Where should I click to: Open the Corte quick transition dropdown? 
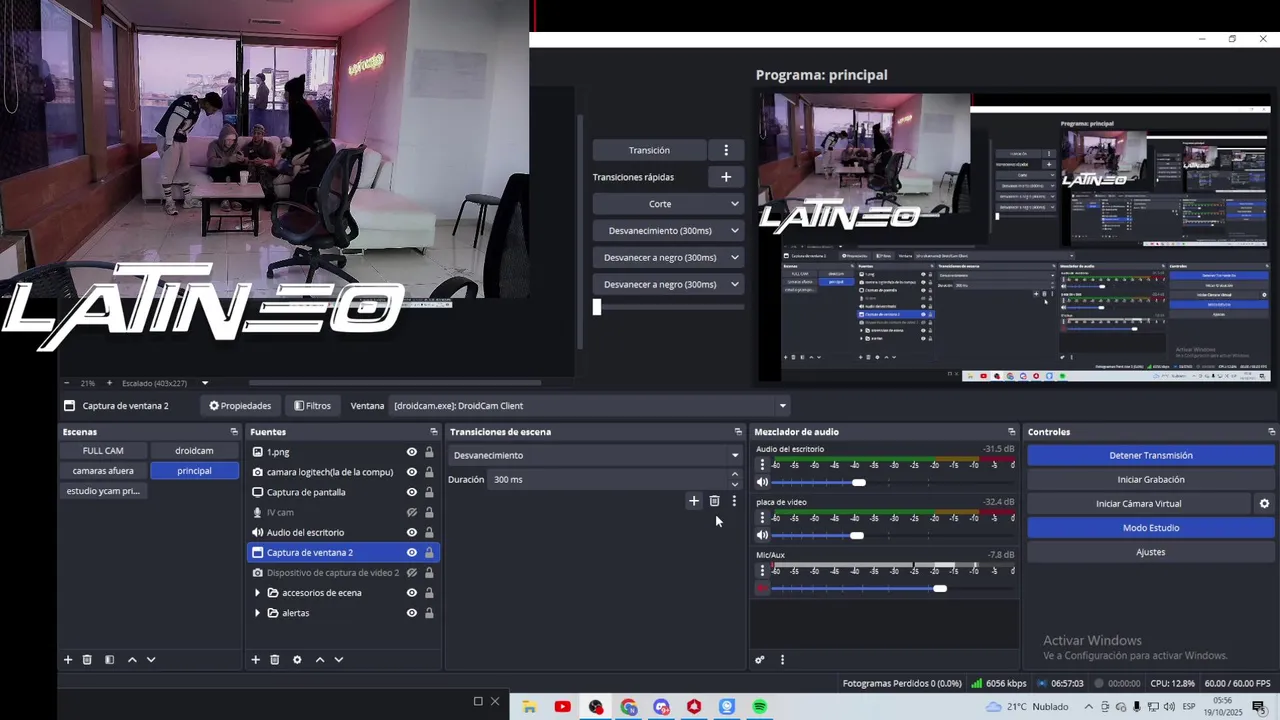point(668,204)
